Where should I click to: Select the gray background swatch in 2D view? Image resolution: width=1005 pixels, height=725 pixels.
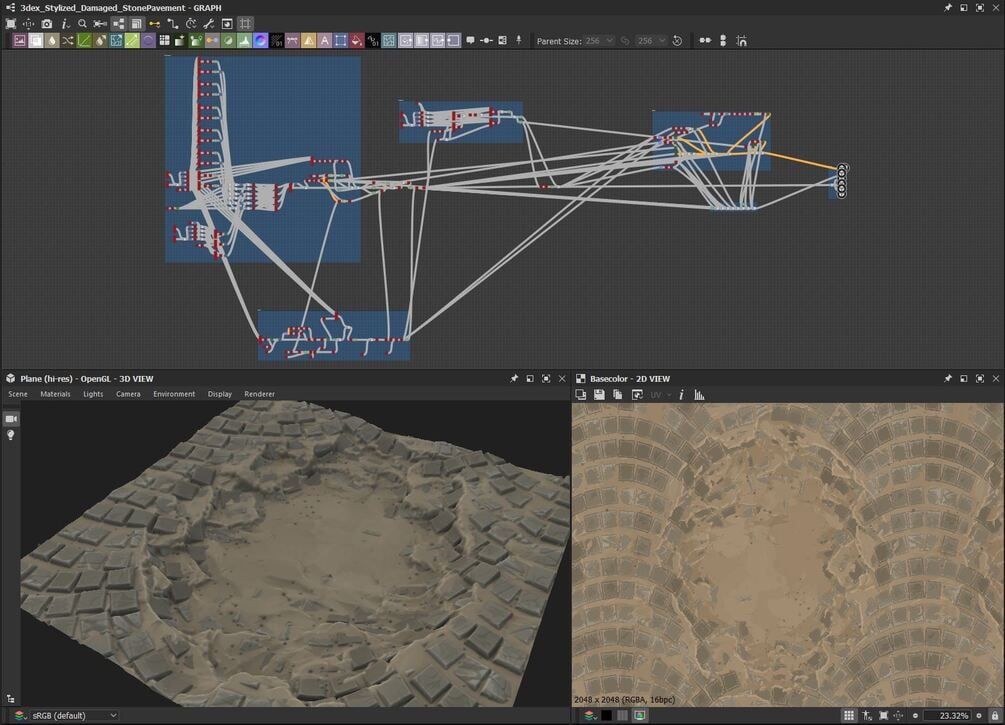(622, 715)
